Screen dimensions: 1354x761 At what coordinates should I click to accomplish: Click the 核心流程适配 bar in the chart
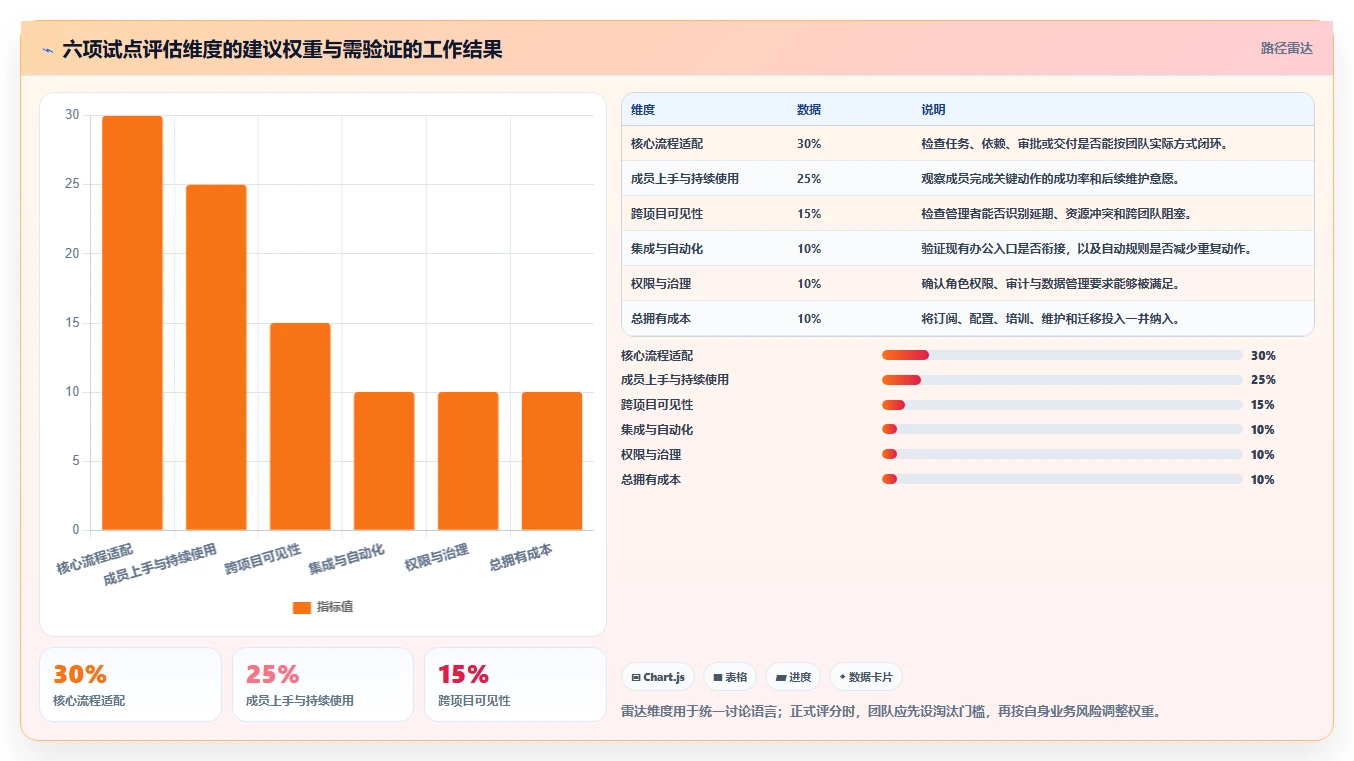132,323
